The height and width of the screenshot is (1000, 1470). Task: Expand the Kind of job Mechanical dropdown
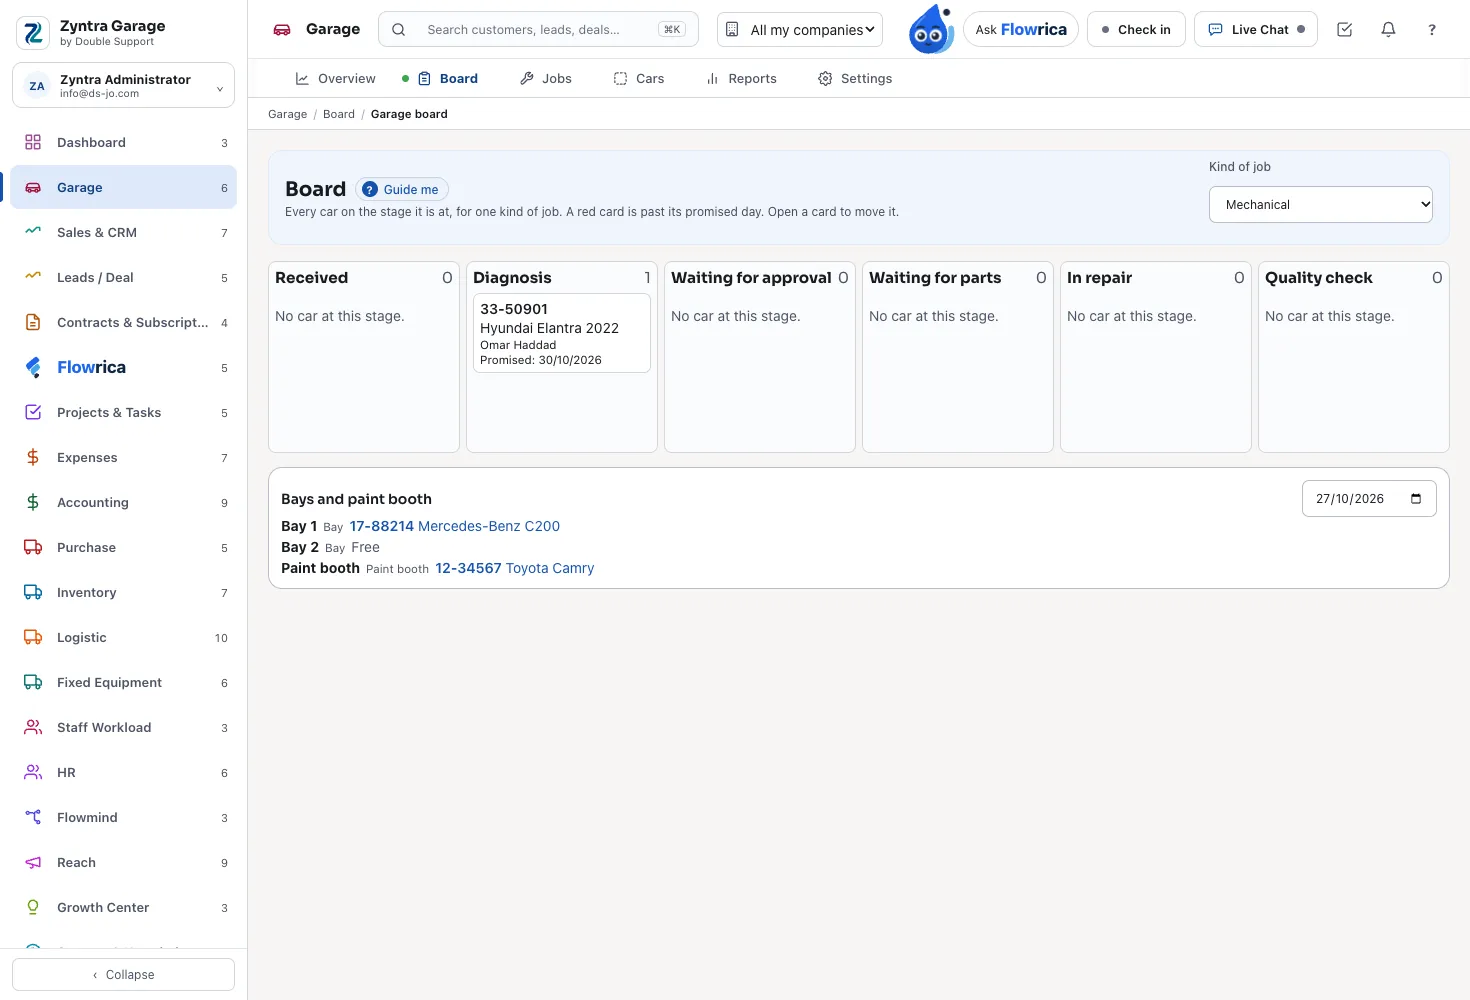[x=1321, y=204]
